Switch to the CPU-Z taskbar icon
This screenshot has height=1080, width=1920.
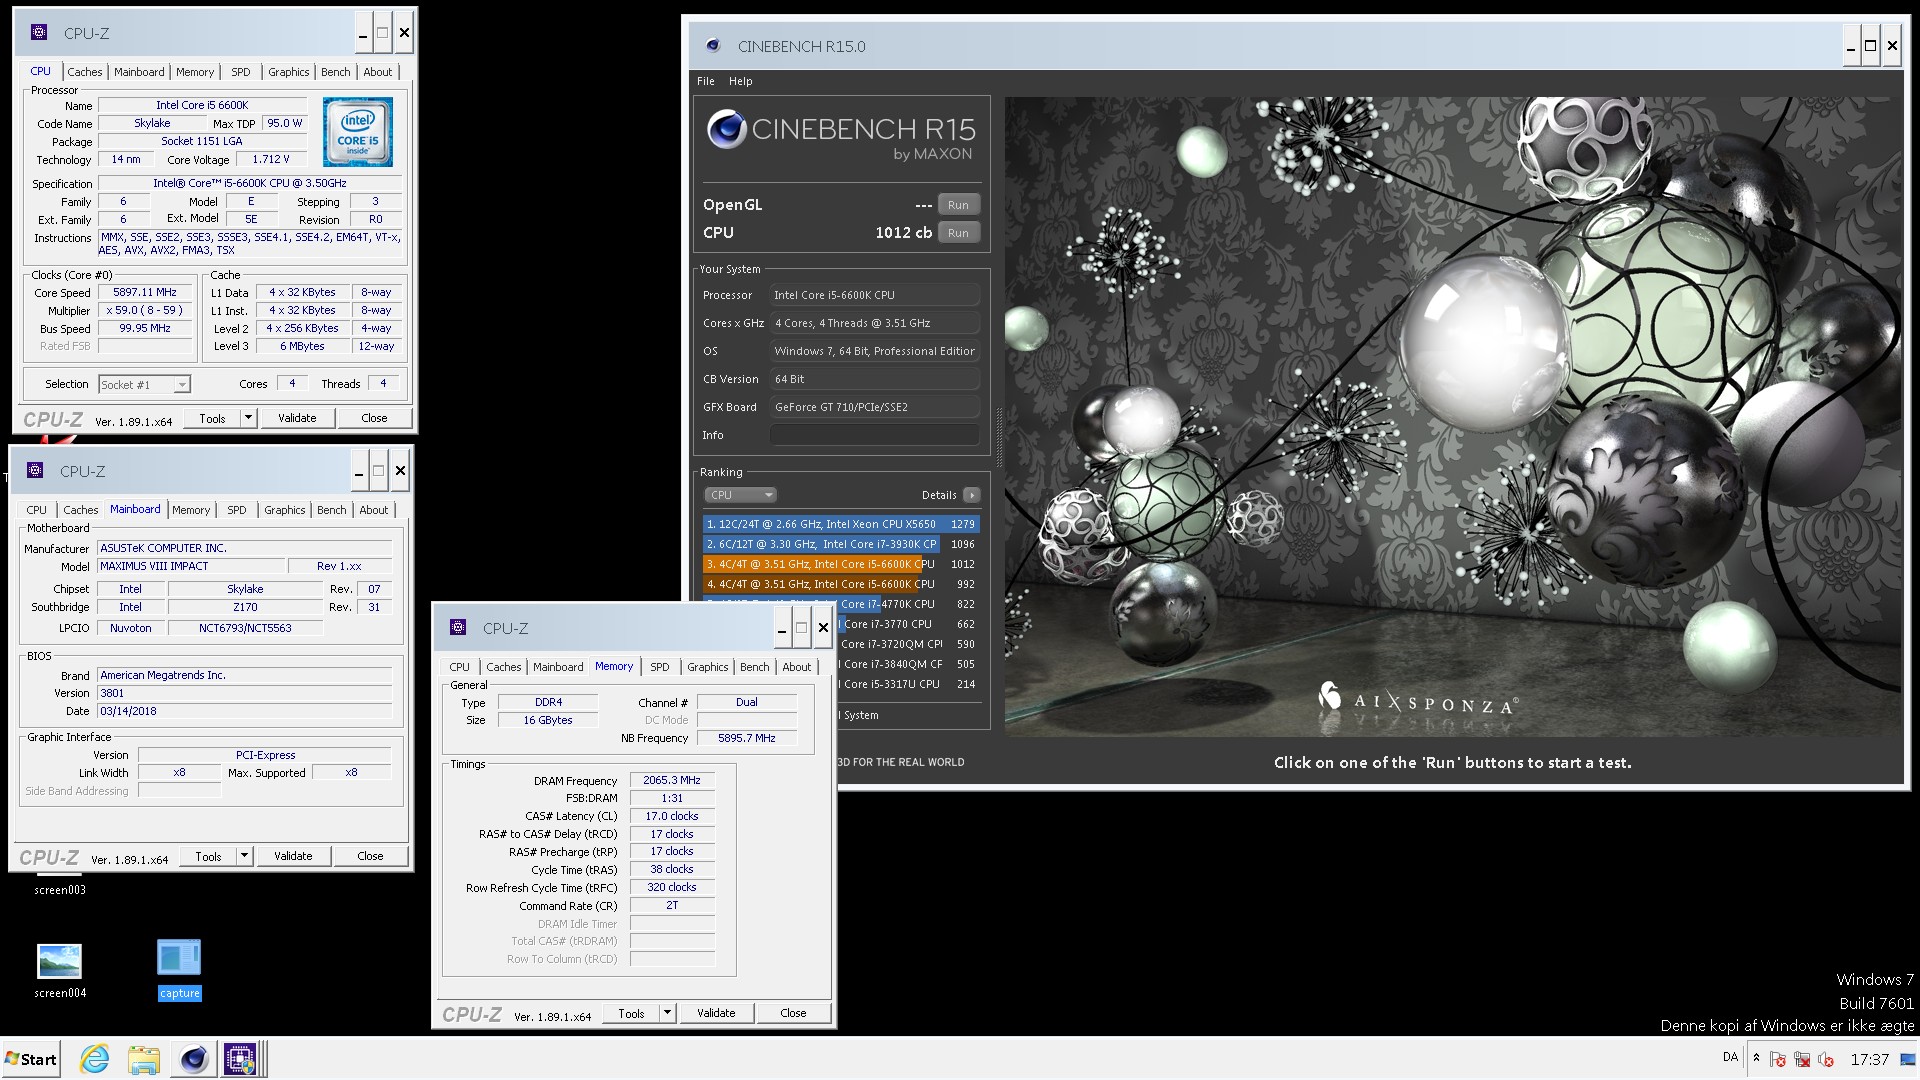coord(241,1059)
